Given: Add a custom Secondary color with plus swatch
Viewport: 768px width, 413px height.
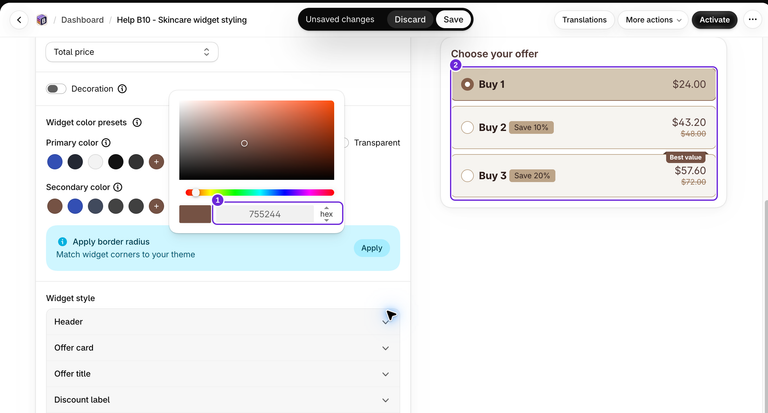Looking at the screenshot, I should (156, 206).
